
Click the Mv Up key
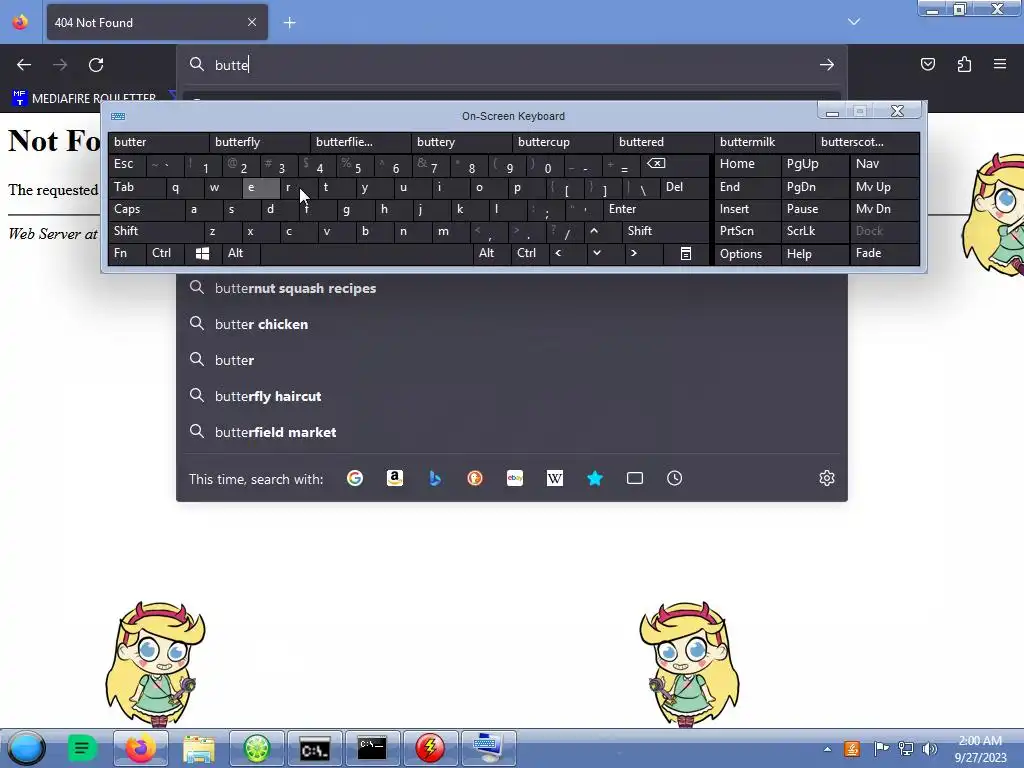(x=885, y=187)
